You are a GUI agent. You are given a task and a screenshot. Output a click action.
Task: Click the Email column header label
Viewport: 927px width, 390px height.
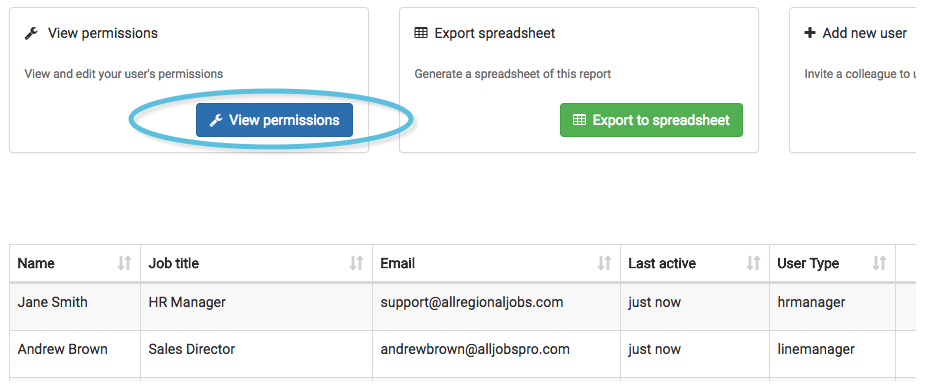click(398, 264)
